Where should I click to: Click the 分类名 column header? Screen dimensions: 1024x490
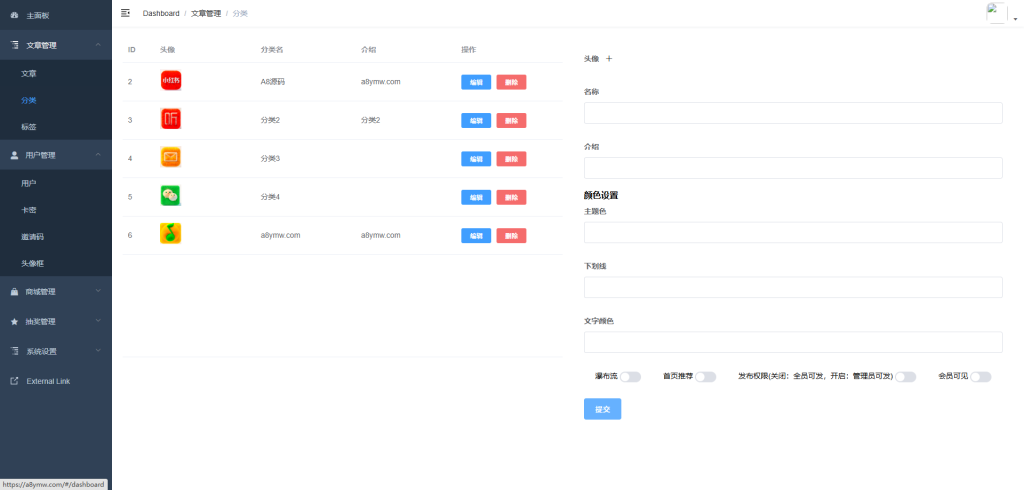272,50
